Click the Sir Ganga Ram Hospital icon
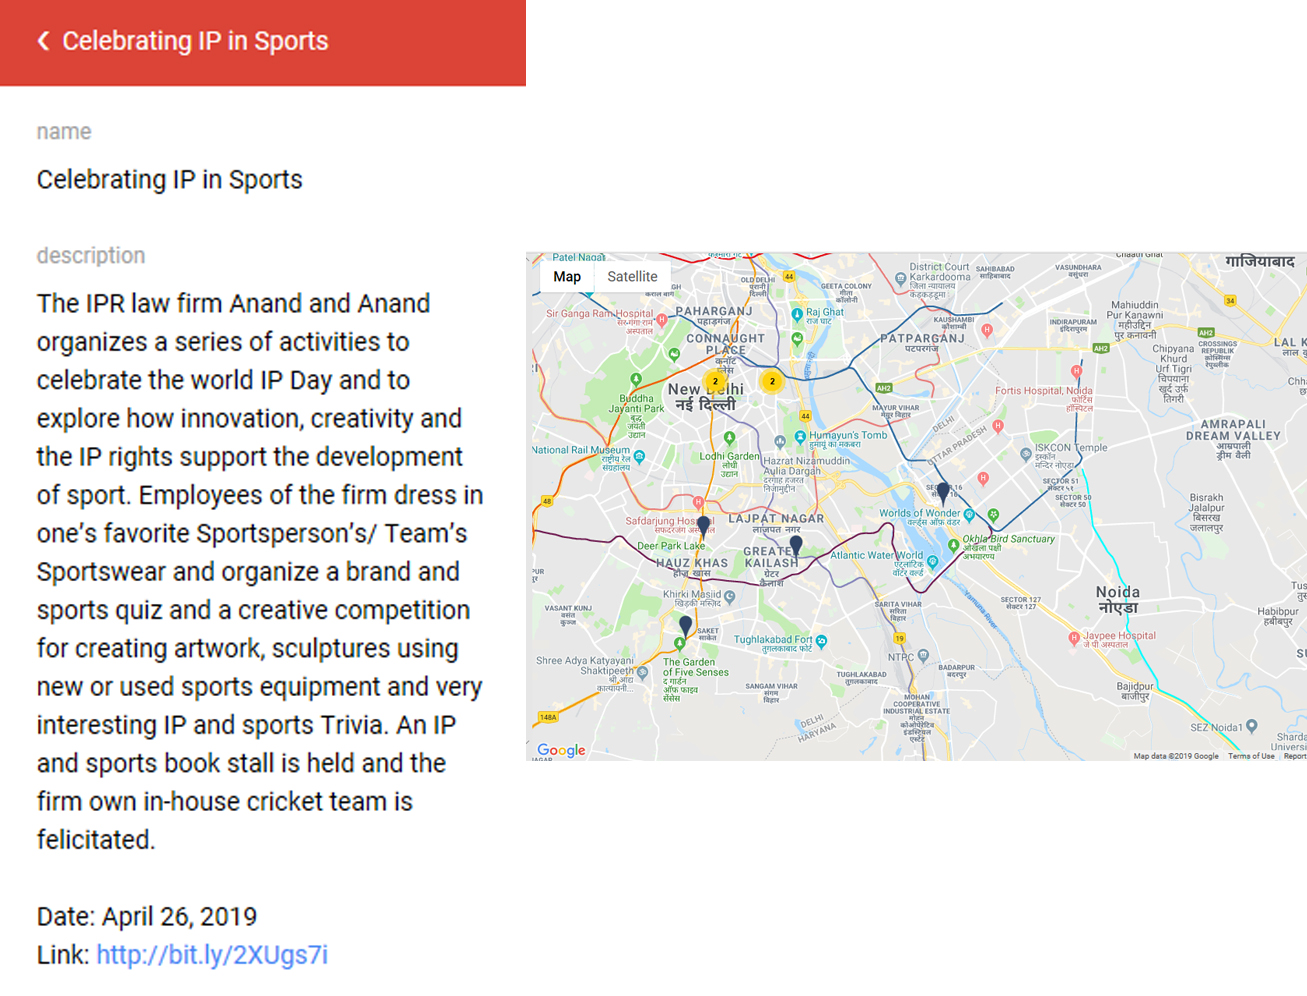This screenshot has height=996, width=1307. click(x=661, y=320)
